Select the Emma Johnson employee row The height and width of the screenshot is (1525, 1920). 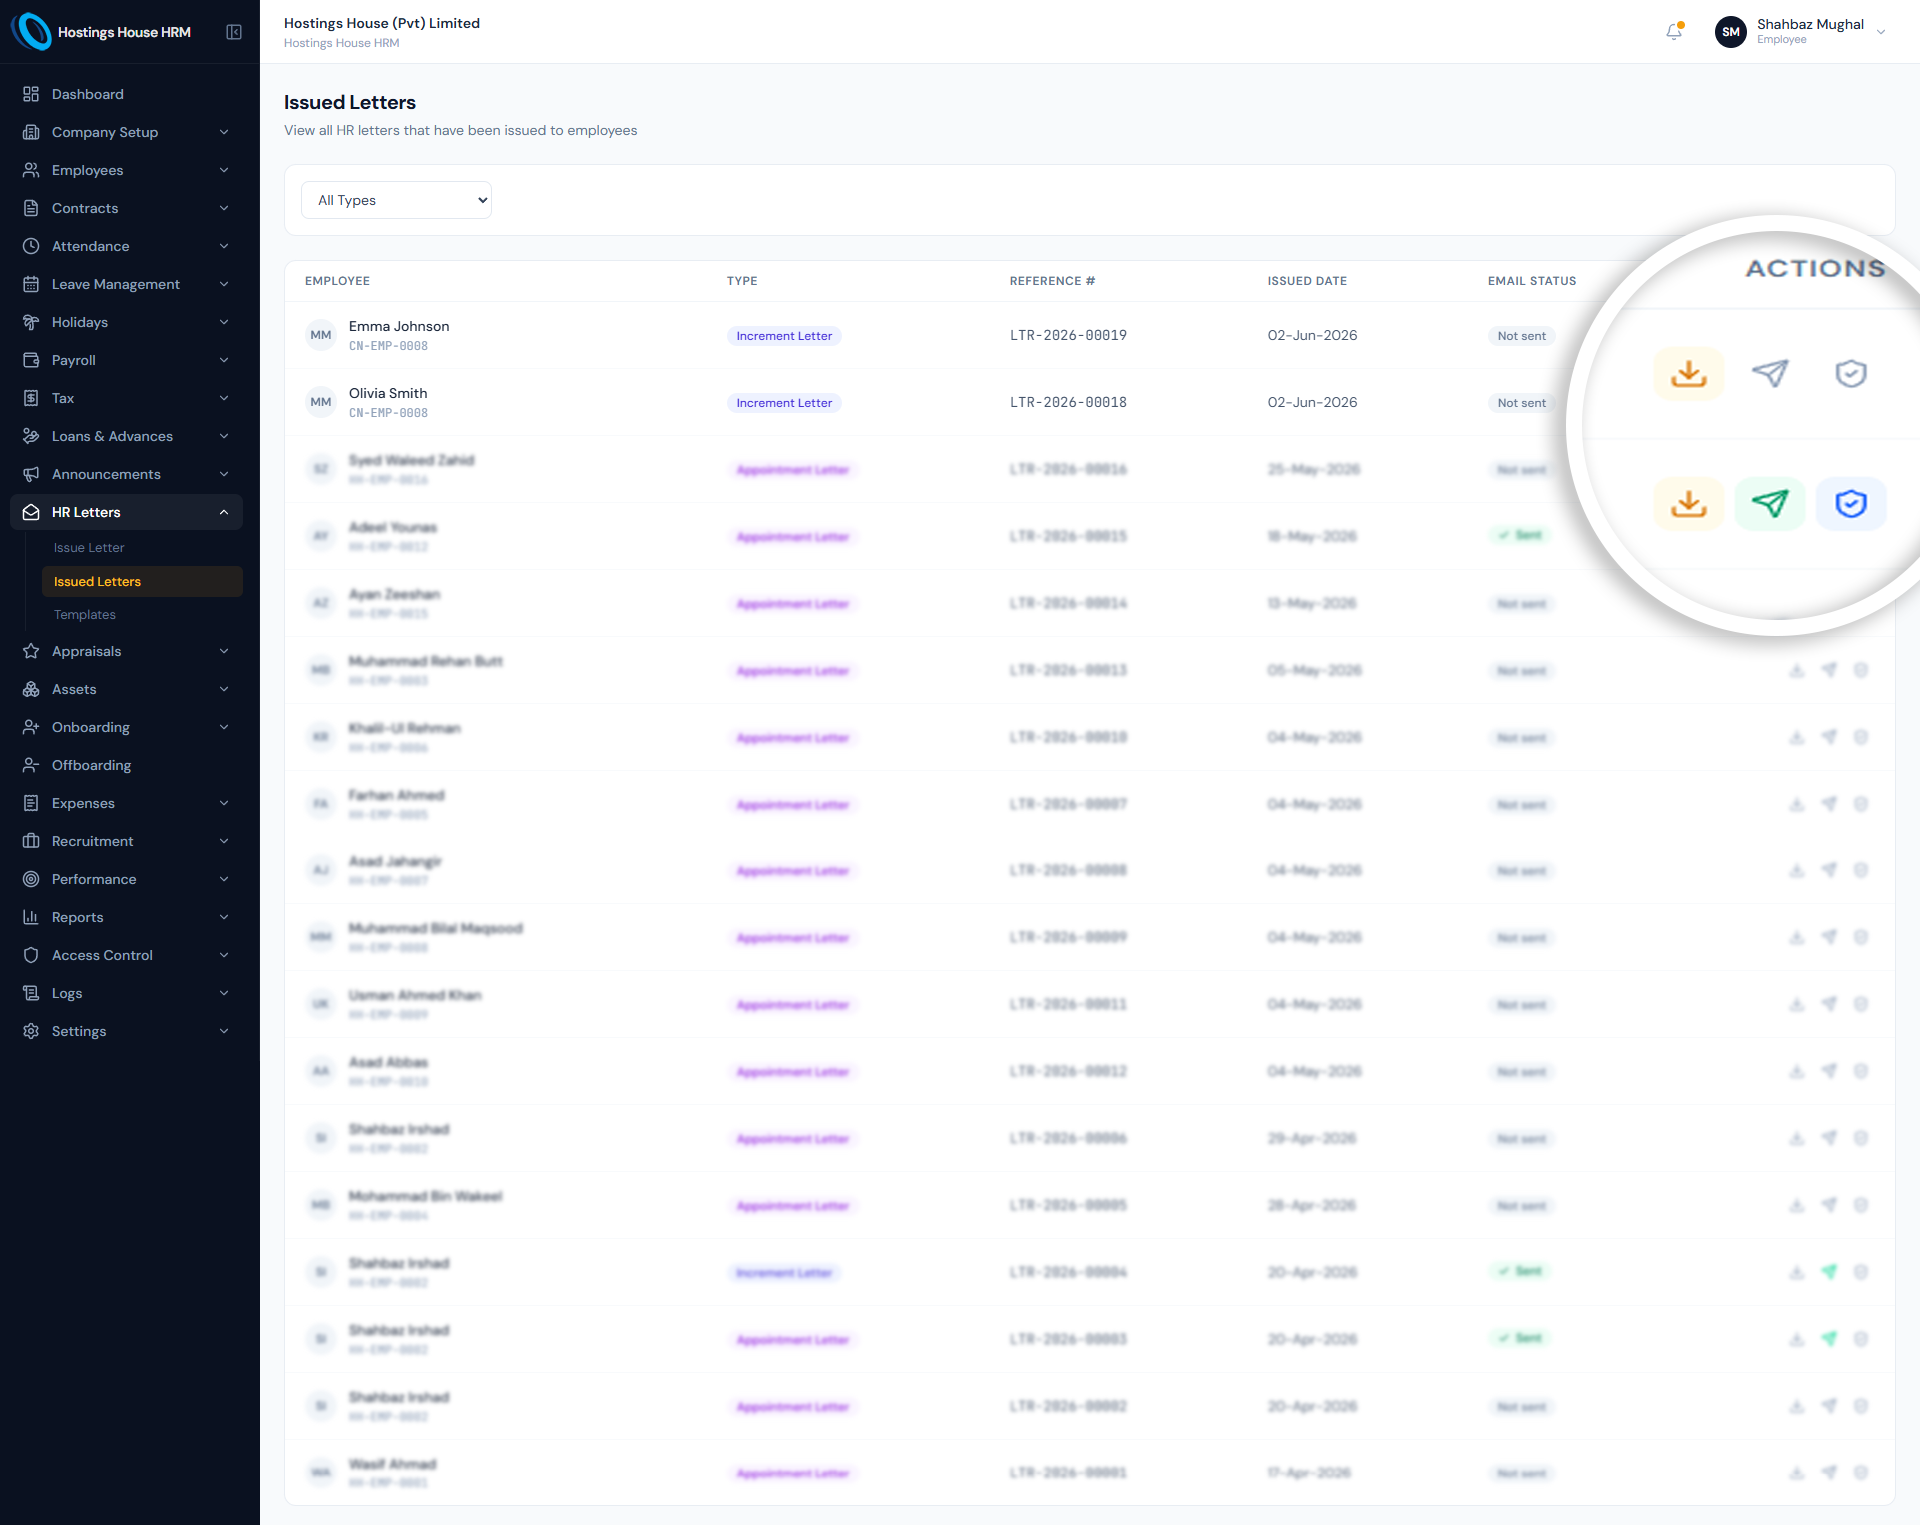1090,335
